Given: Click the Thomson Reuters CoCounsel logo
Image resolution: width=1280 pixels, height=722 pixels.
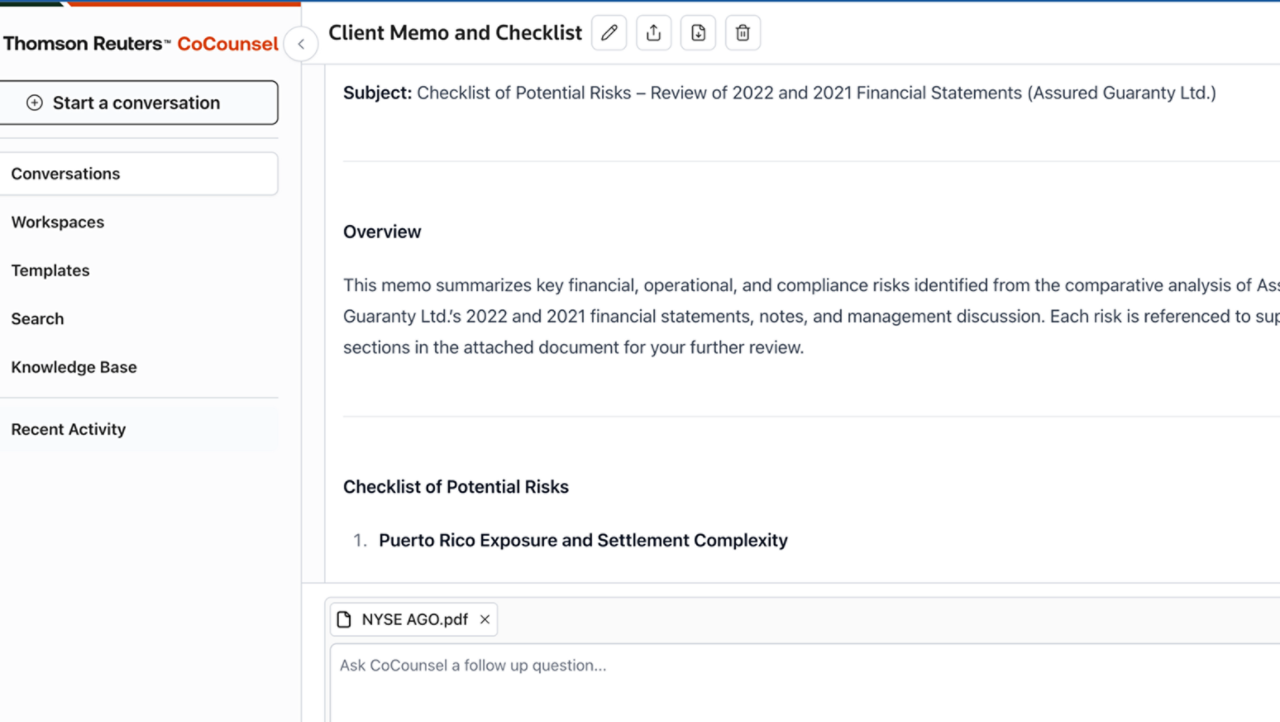Looking at the screenshot, I should 141,44.
